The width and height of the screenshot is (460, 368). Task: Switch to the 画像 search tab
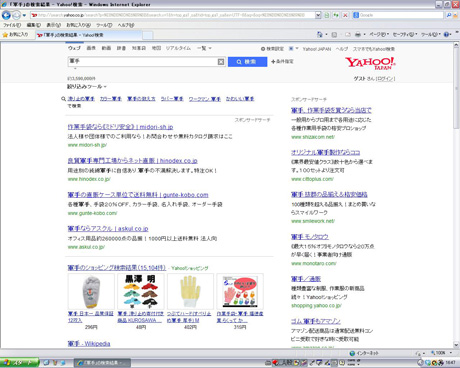91,48
